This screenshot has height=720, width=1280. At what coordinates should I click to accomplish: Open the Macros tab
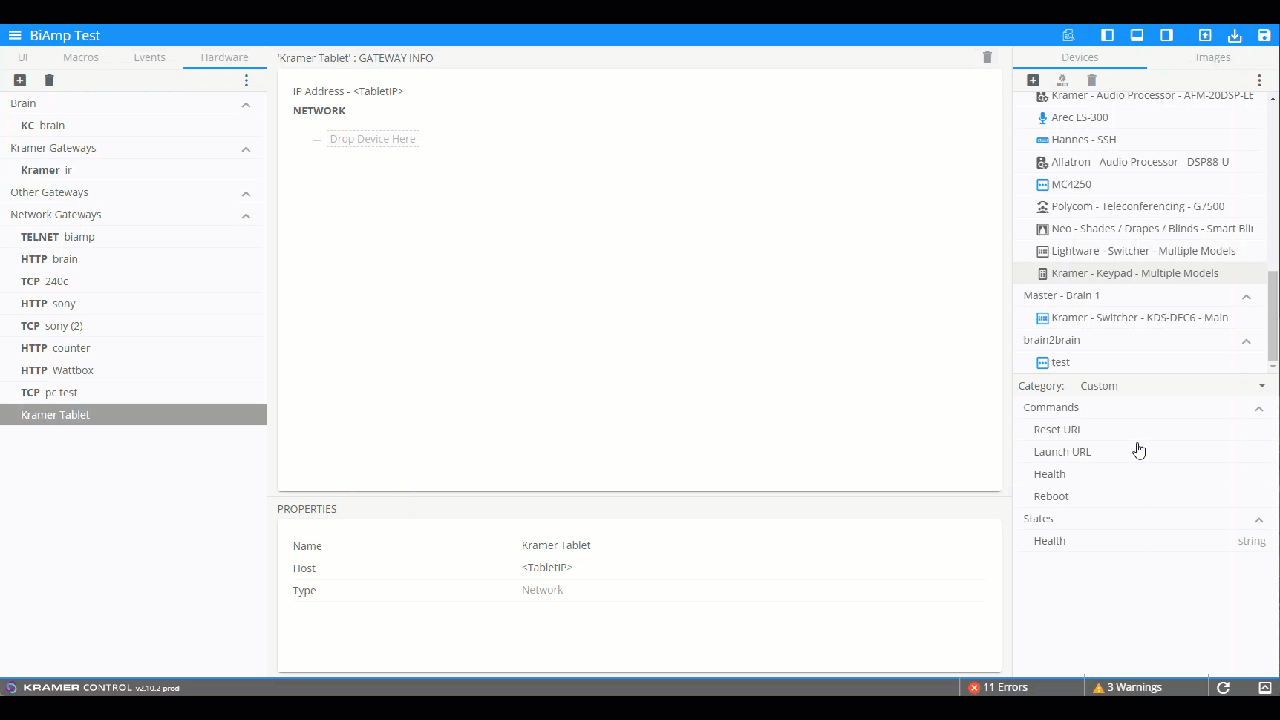[81, 58]
